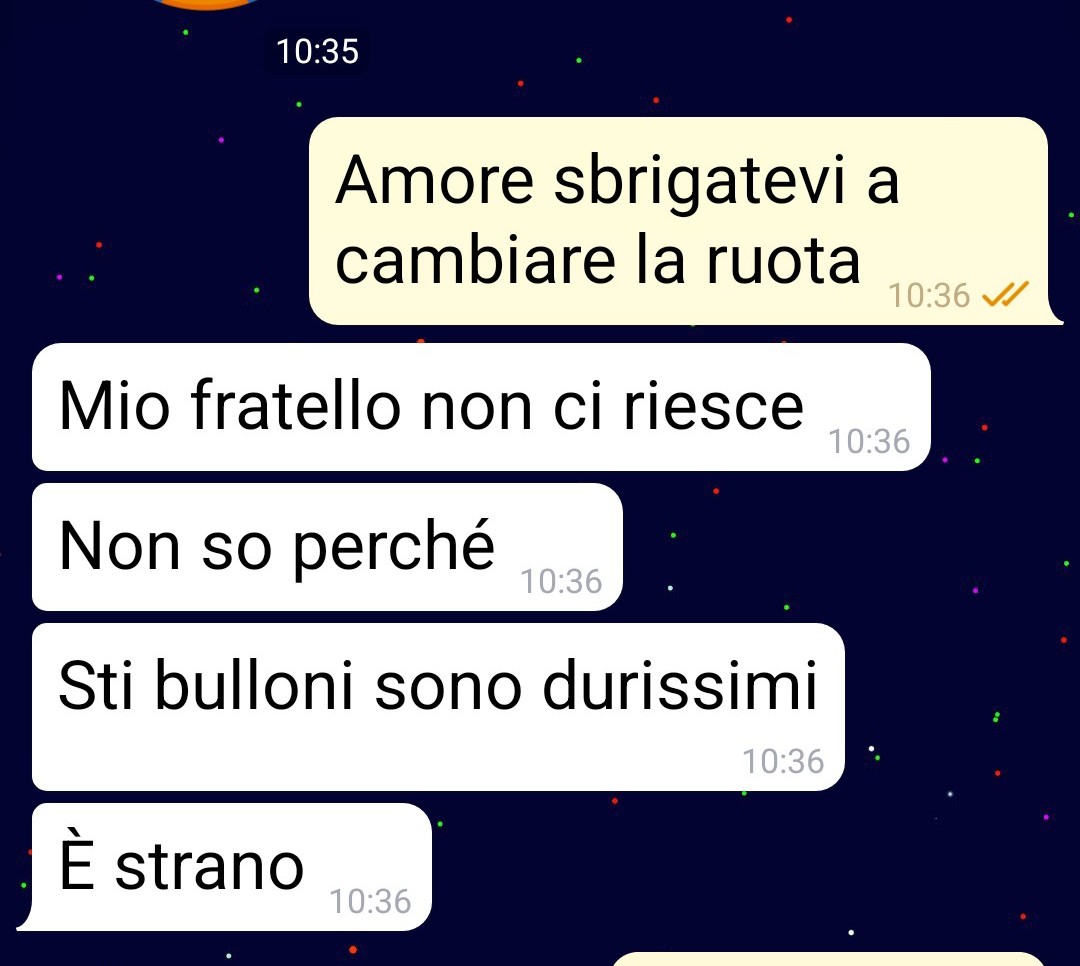The width and height of the screenshot is (1080, 966).
Task: Select the "È strano" message bubble
Action: (225, 867)
